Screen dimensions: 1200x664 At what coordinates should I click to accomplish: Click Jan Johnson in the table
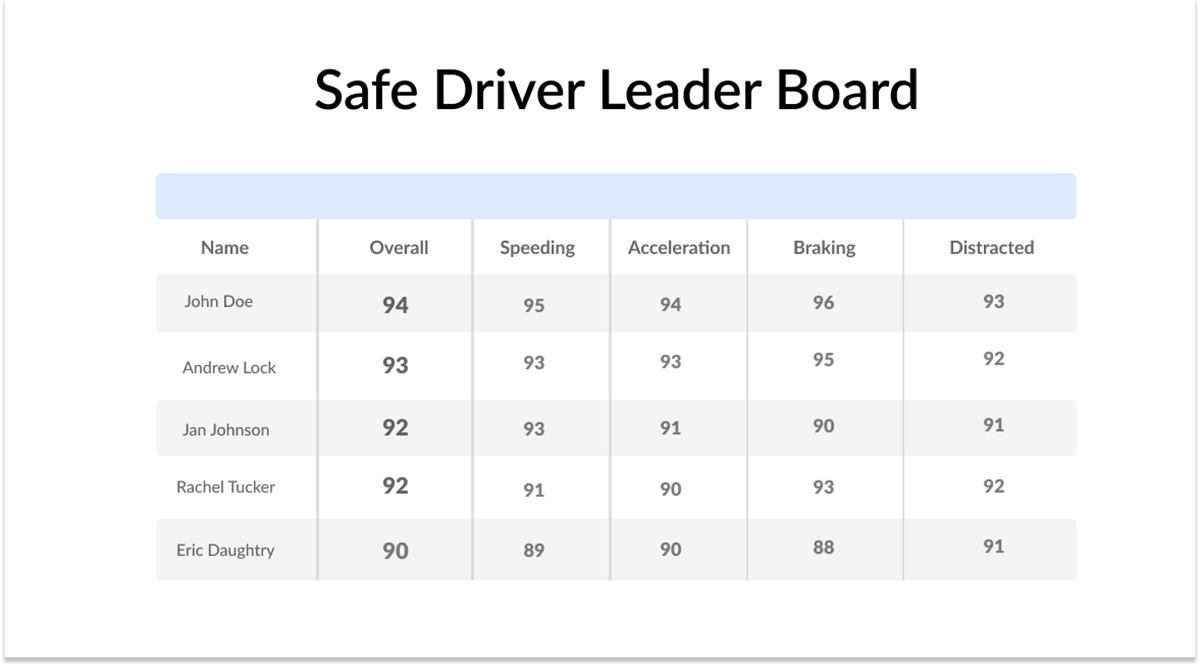(226, 430)
